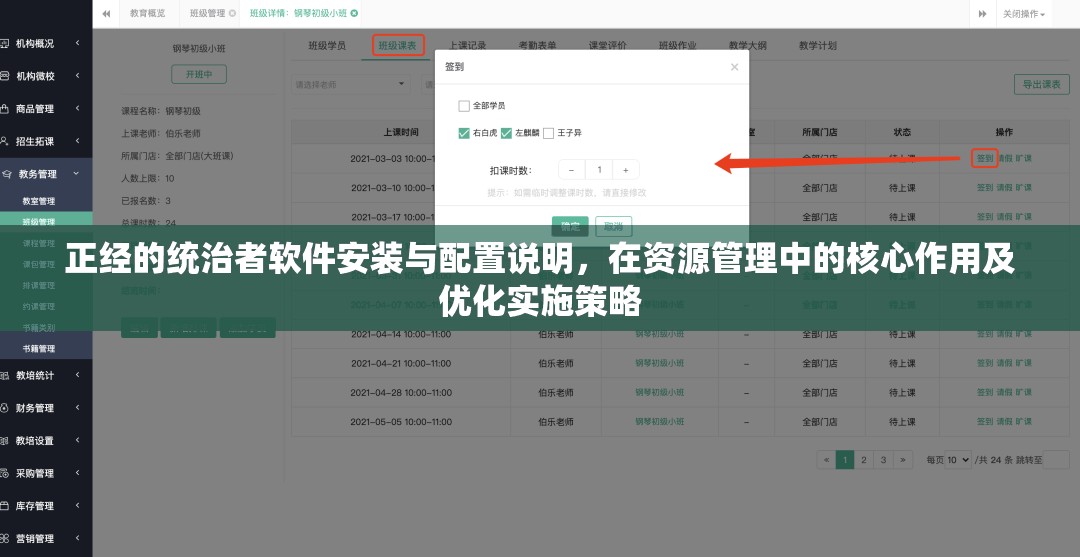The height and width of the screenshot is (557, 1080).
Task: Open 钢琴初级小班 link in 2021-04-28 row
Action: pos(659,392)
